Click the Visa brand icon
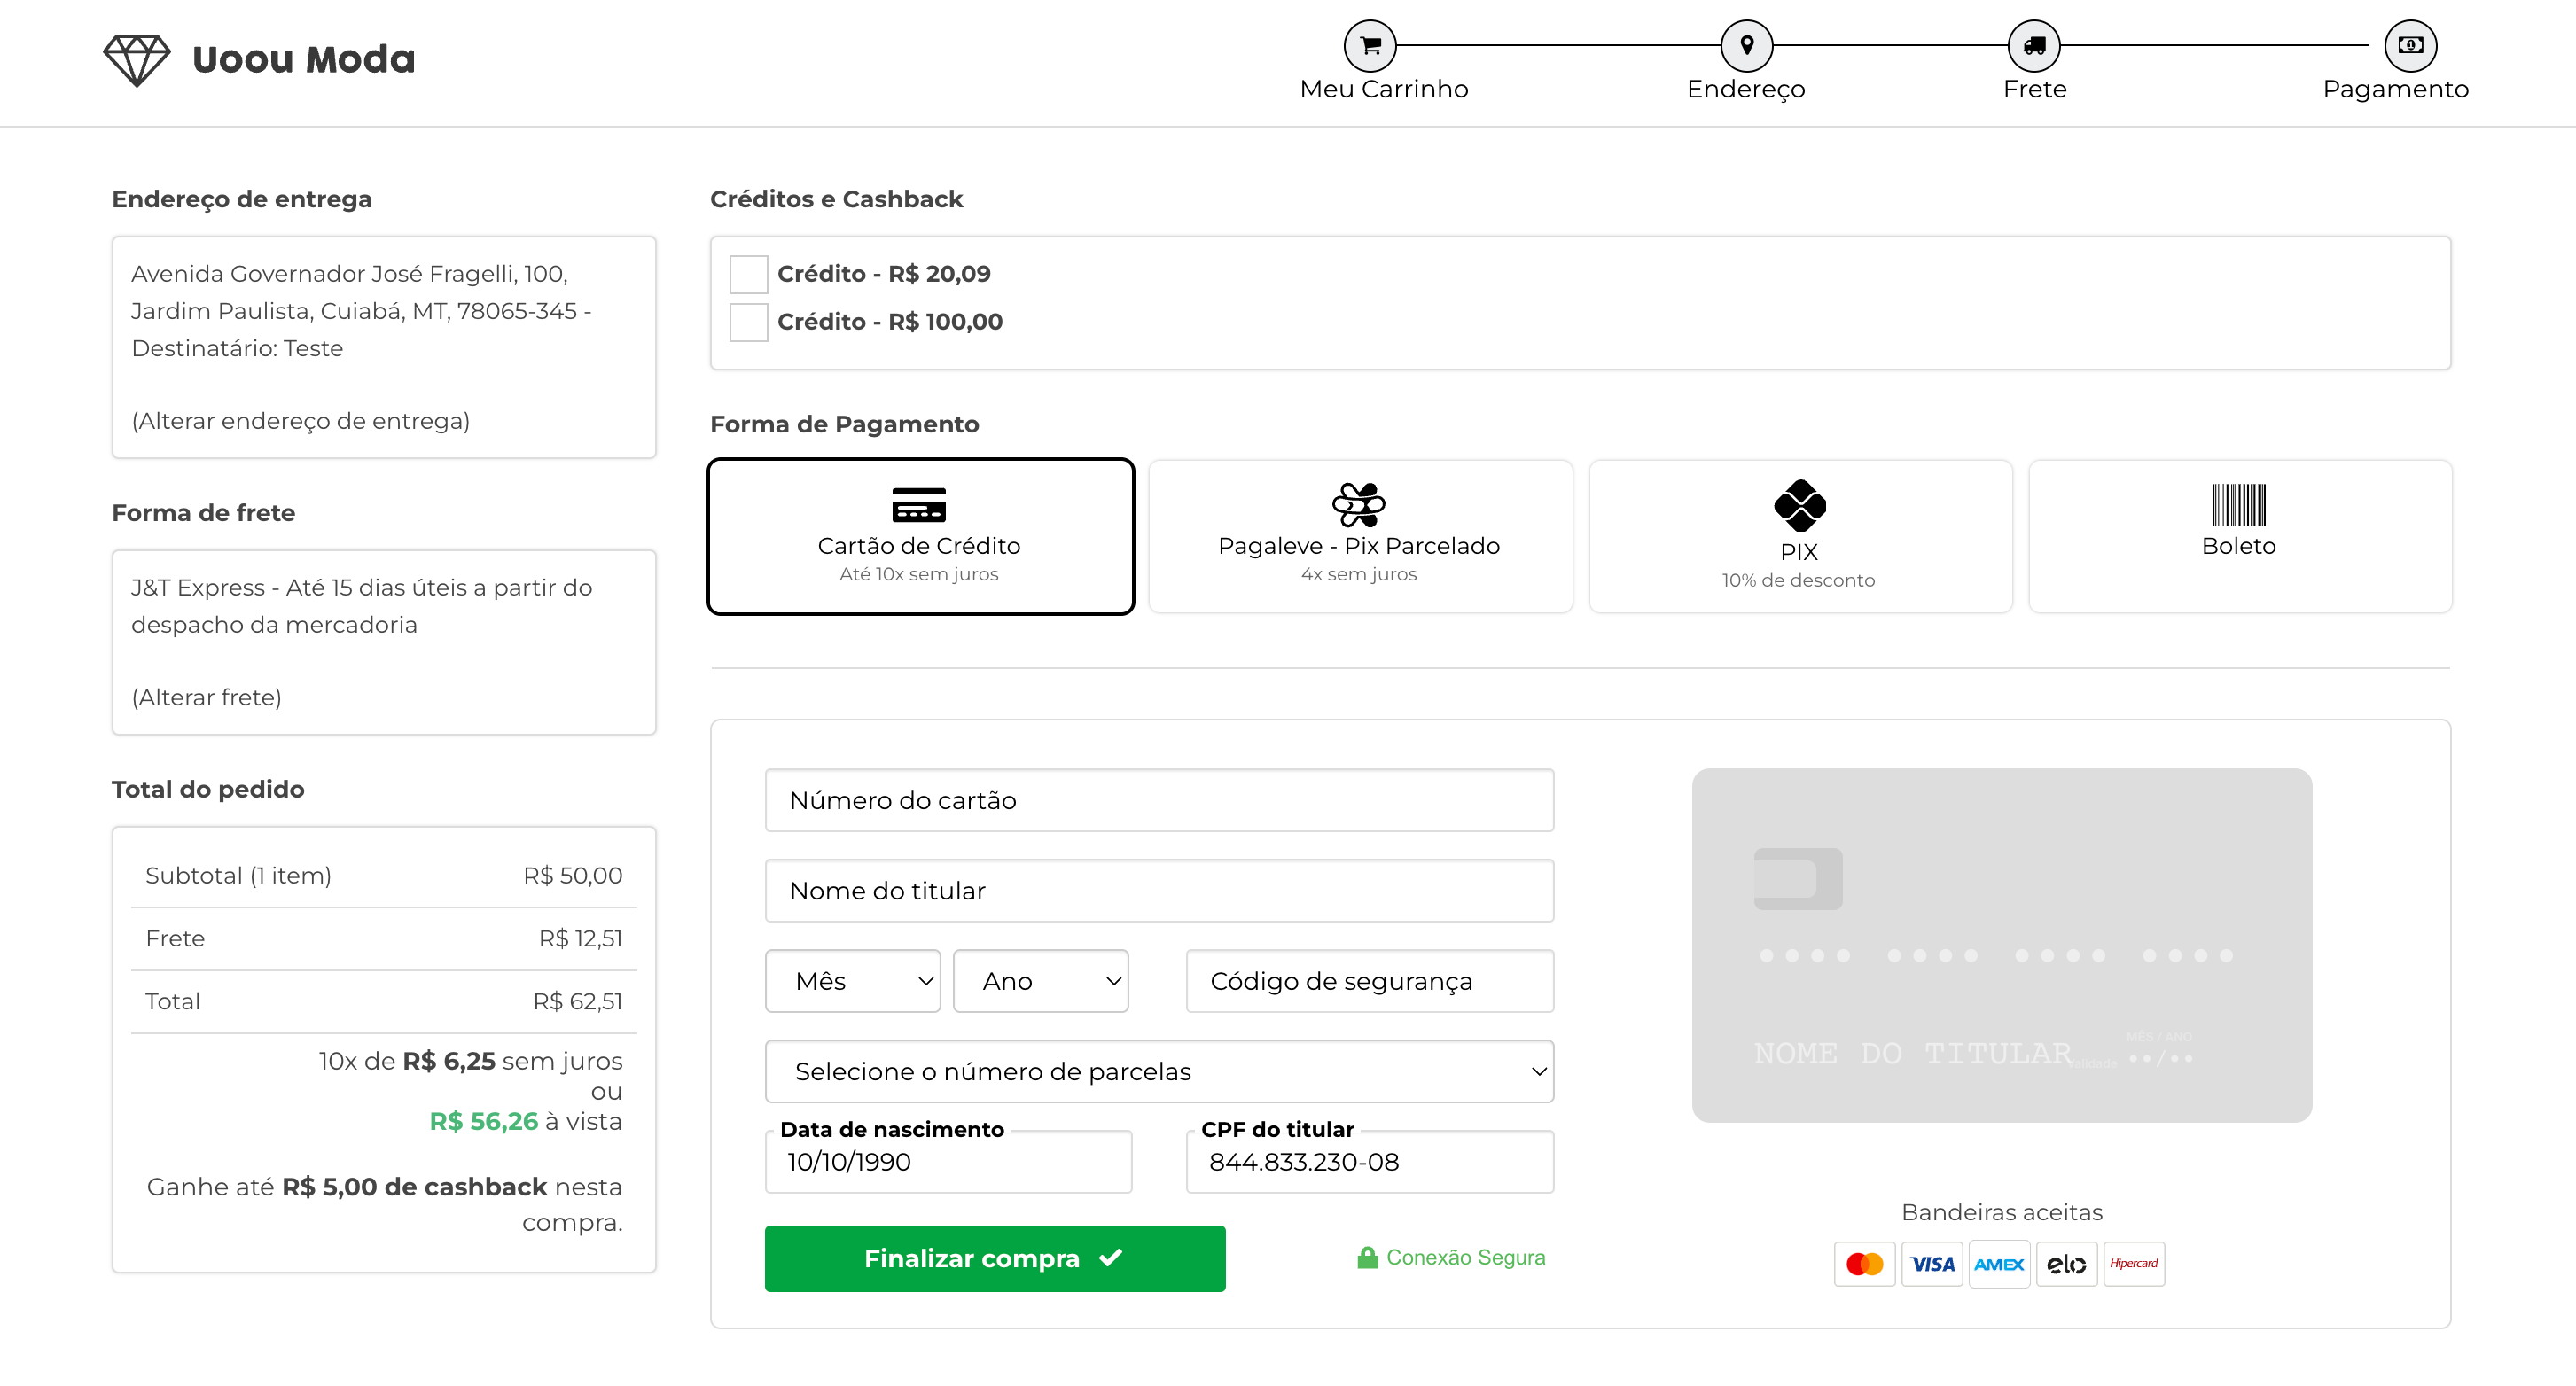This screenshot has height=1386, width=2576. (1932, 1264)
